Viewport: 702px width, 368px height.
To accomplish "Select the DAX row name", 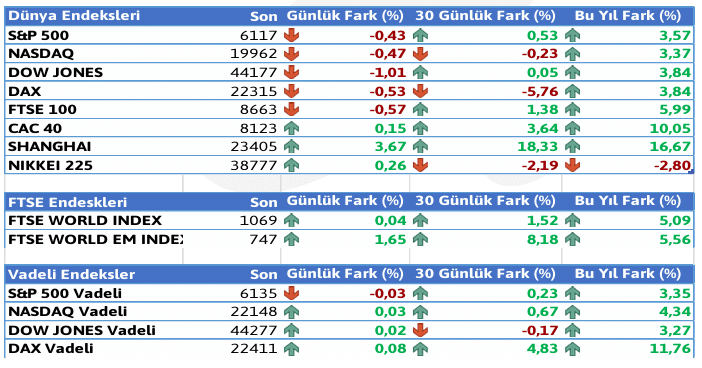I will pyautogui.click(x=25, y=91).
